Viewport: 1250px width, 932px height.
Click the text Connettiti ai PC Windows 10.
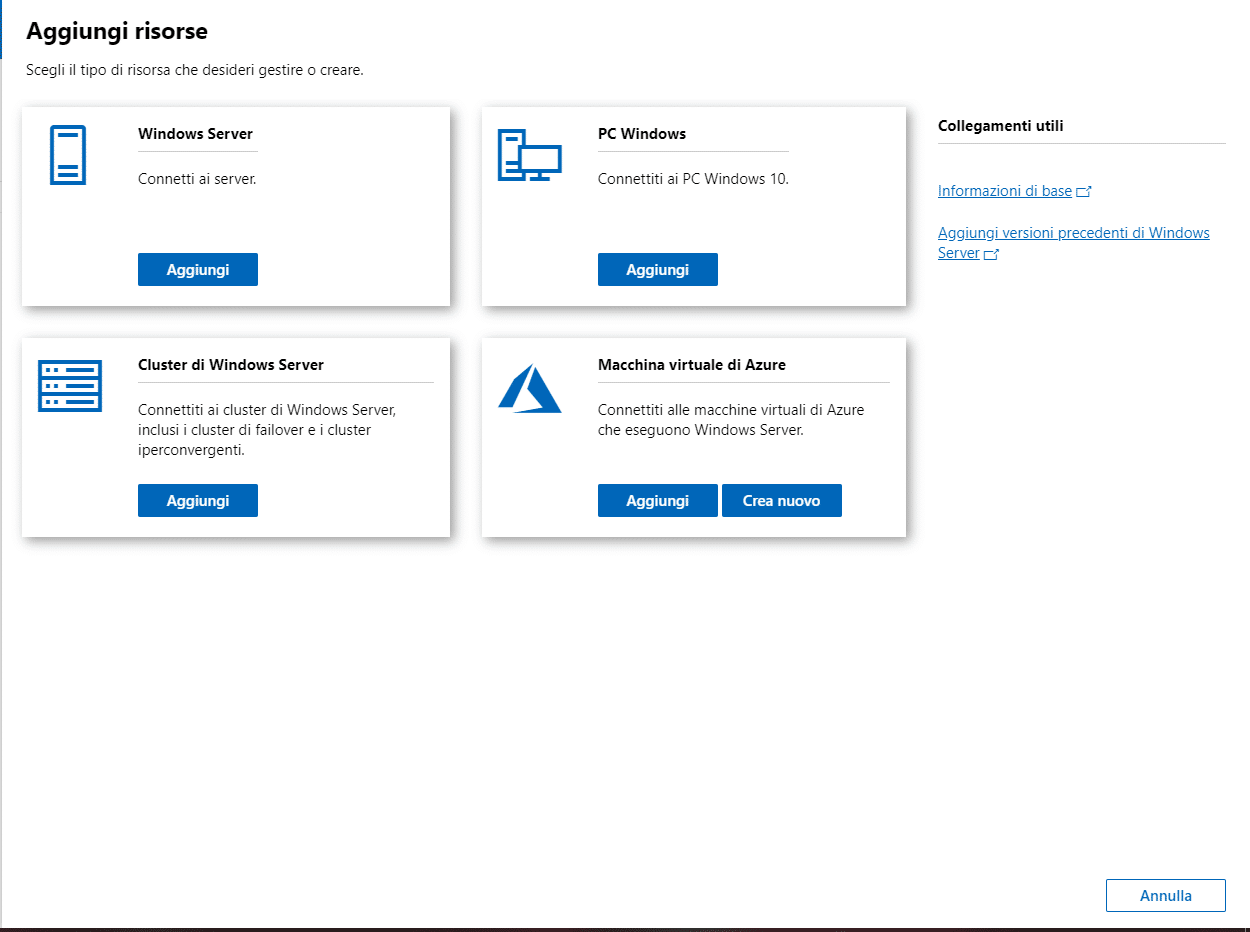pos(694,179)
